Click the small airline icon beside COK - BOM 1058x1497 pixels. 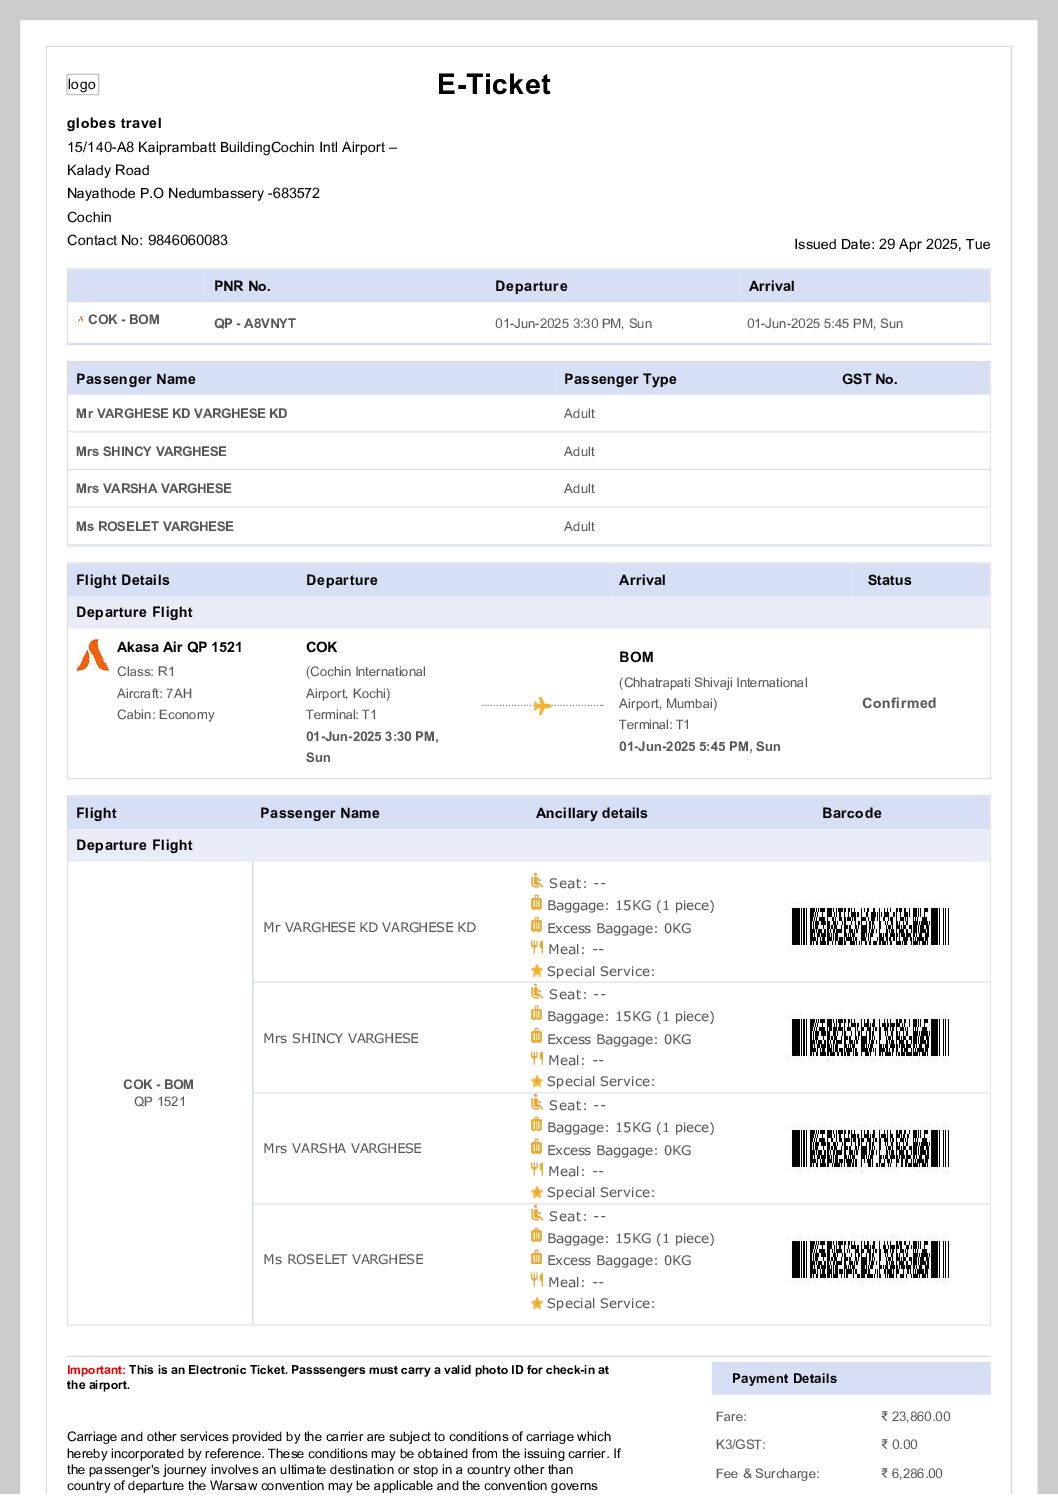pyautogui.click(x=81, y=320)
